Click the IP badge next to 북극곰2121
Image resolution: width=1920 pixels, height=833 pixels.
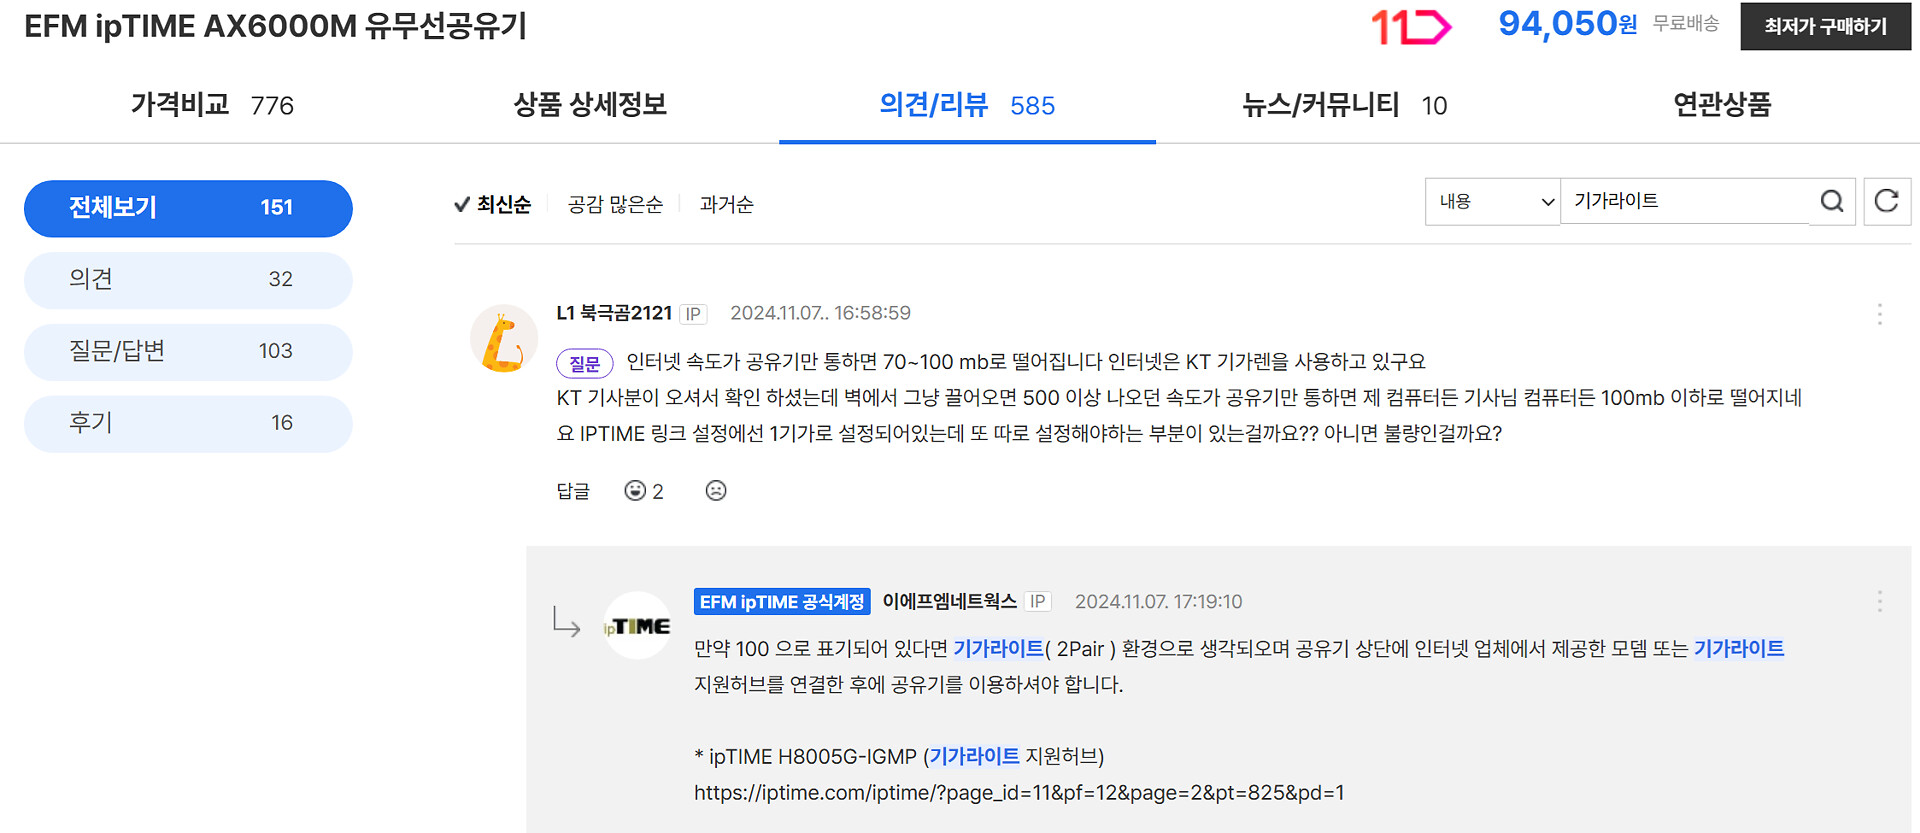693,314
